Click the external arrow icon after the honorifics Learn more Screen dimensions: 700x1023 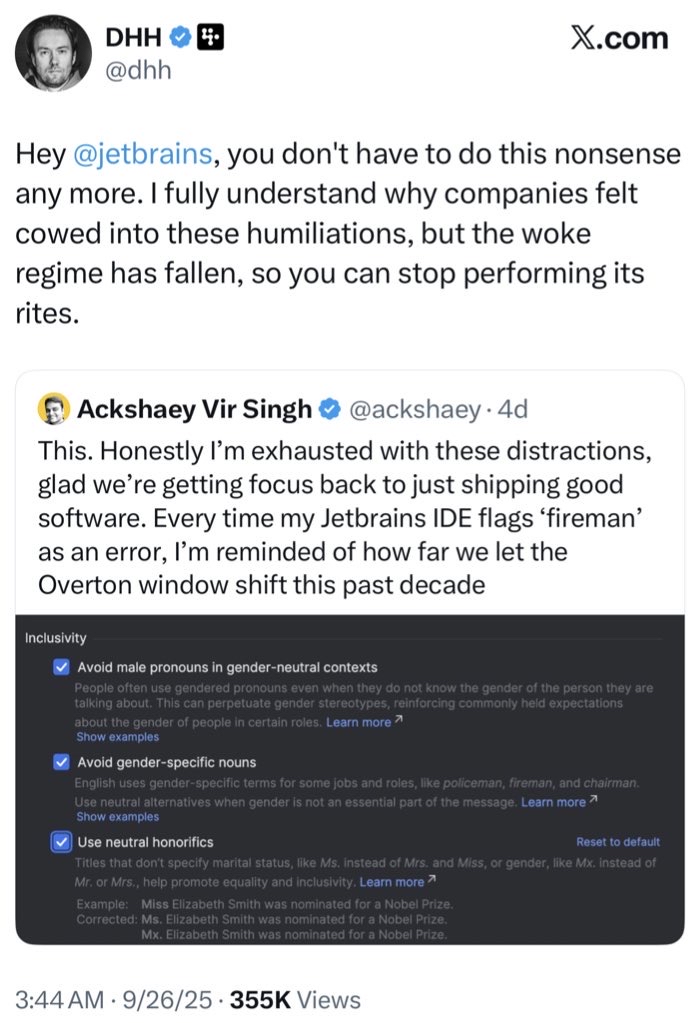(432, 881)
